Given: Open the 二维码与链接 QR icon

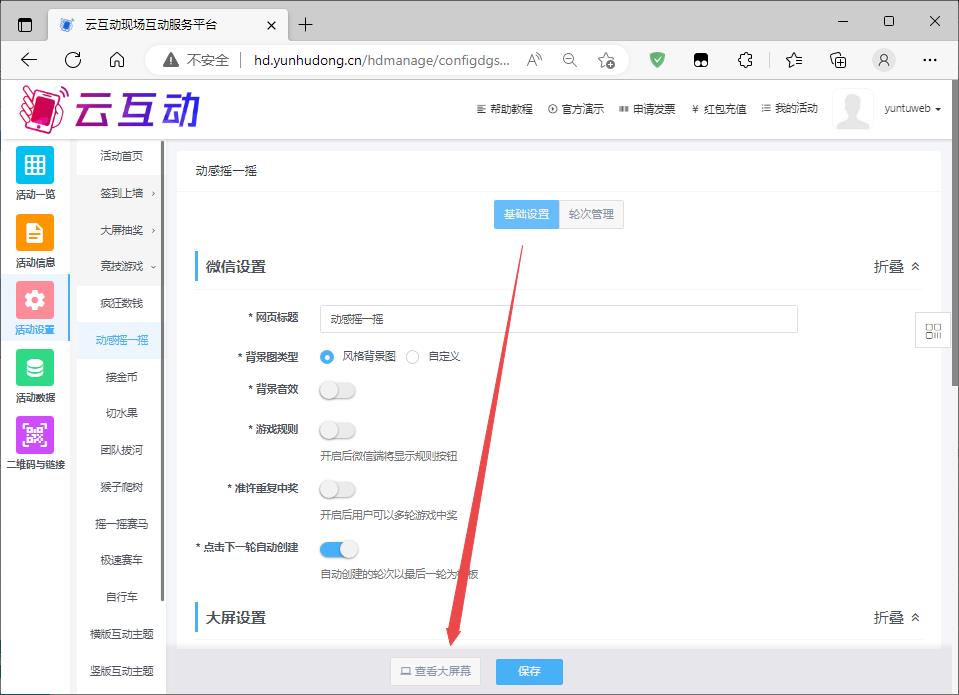Looking at the screenshot, I should [x=35, y=435].
